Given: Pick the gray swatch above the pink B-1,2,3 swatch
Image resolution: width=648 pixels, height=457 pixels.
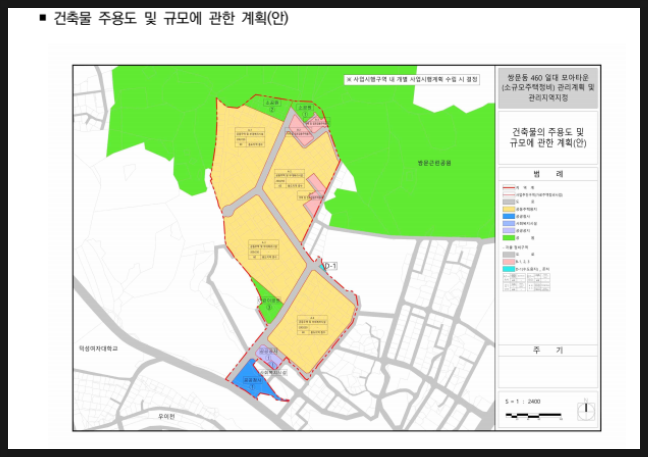Looking at the screenshot, I should click(x=509, y=255).
